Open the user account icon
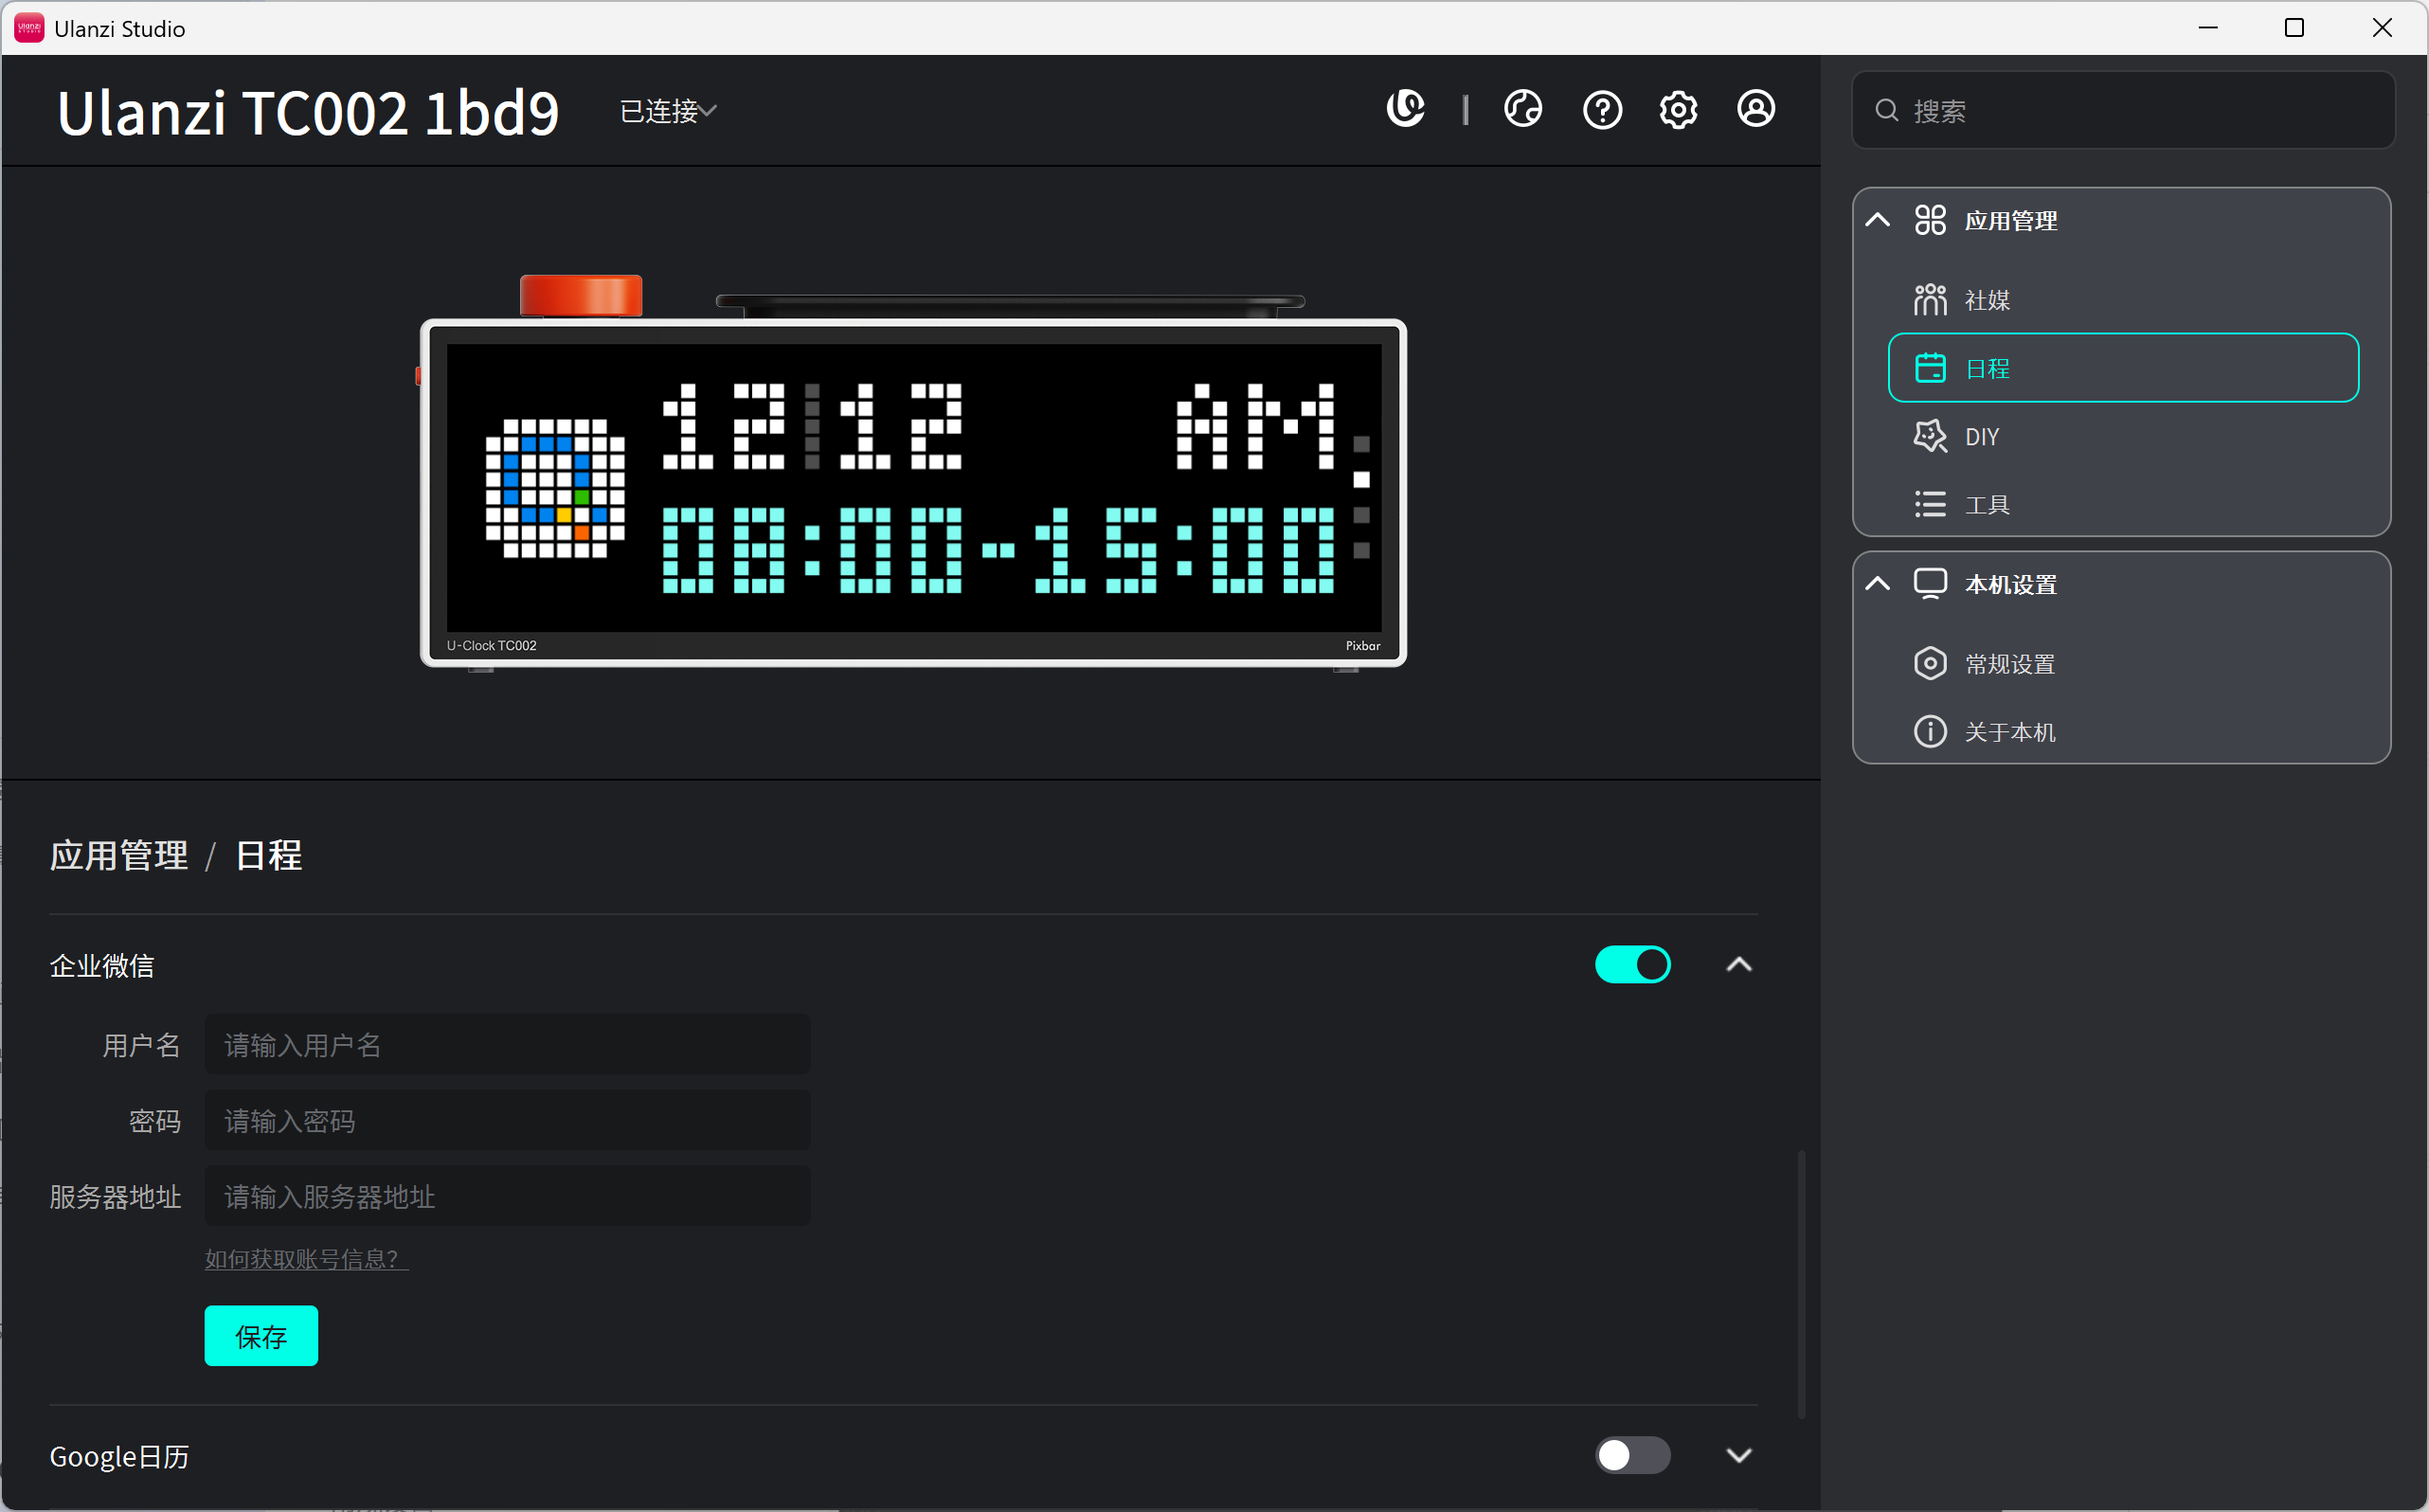Viewport: 2429px width, 1512px height. (1756, 109)
